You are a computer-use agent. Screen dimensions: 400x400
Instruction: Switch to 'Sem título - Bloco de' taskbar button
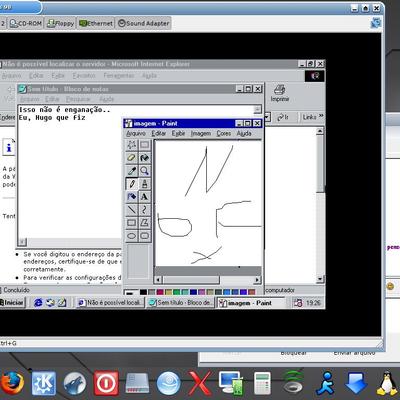coord(180,303)
